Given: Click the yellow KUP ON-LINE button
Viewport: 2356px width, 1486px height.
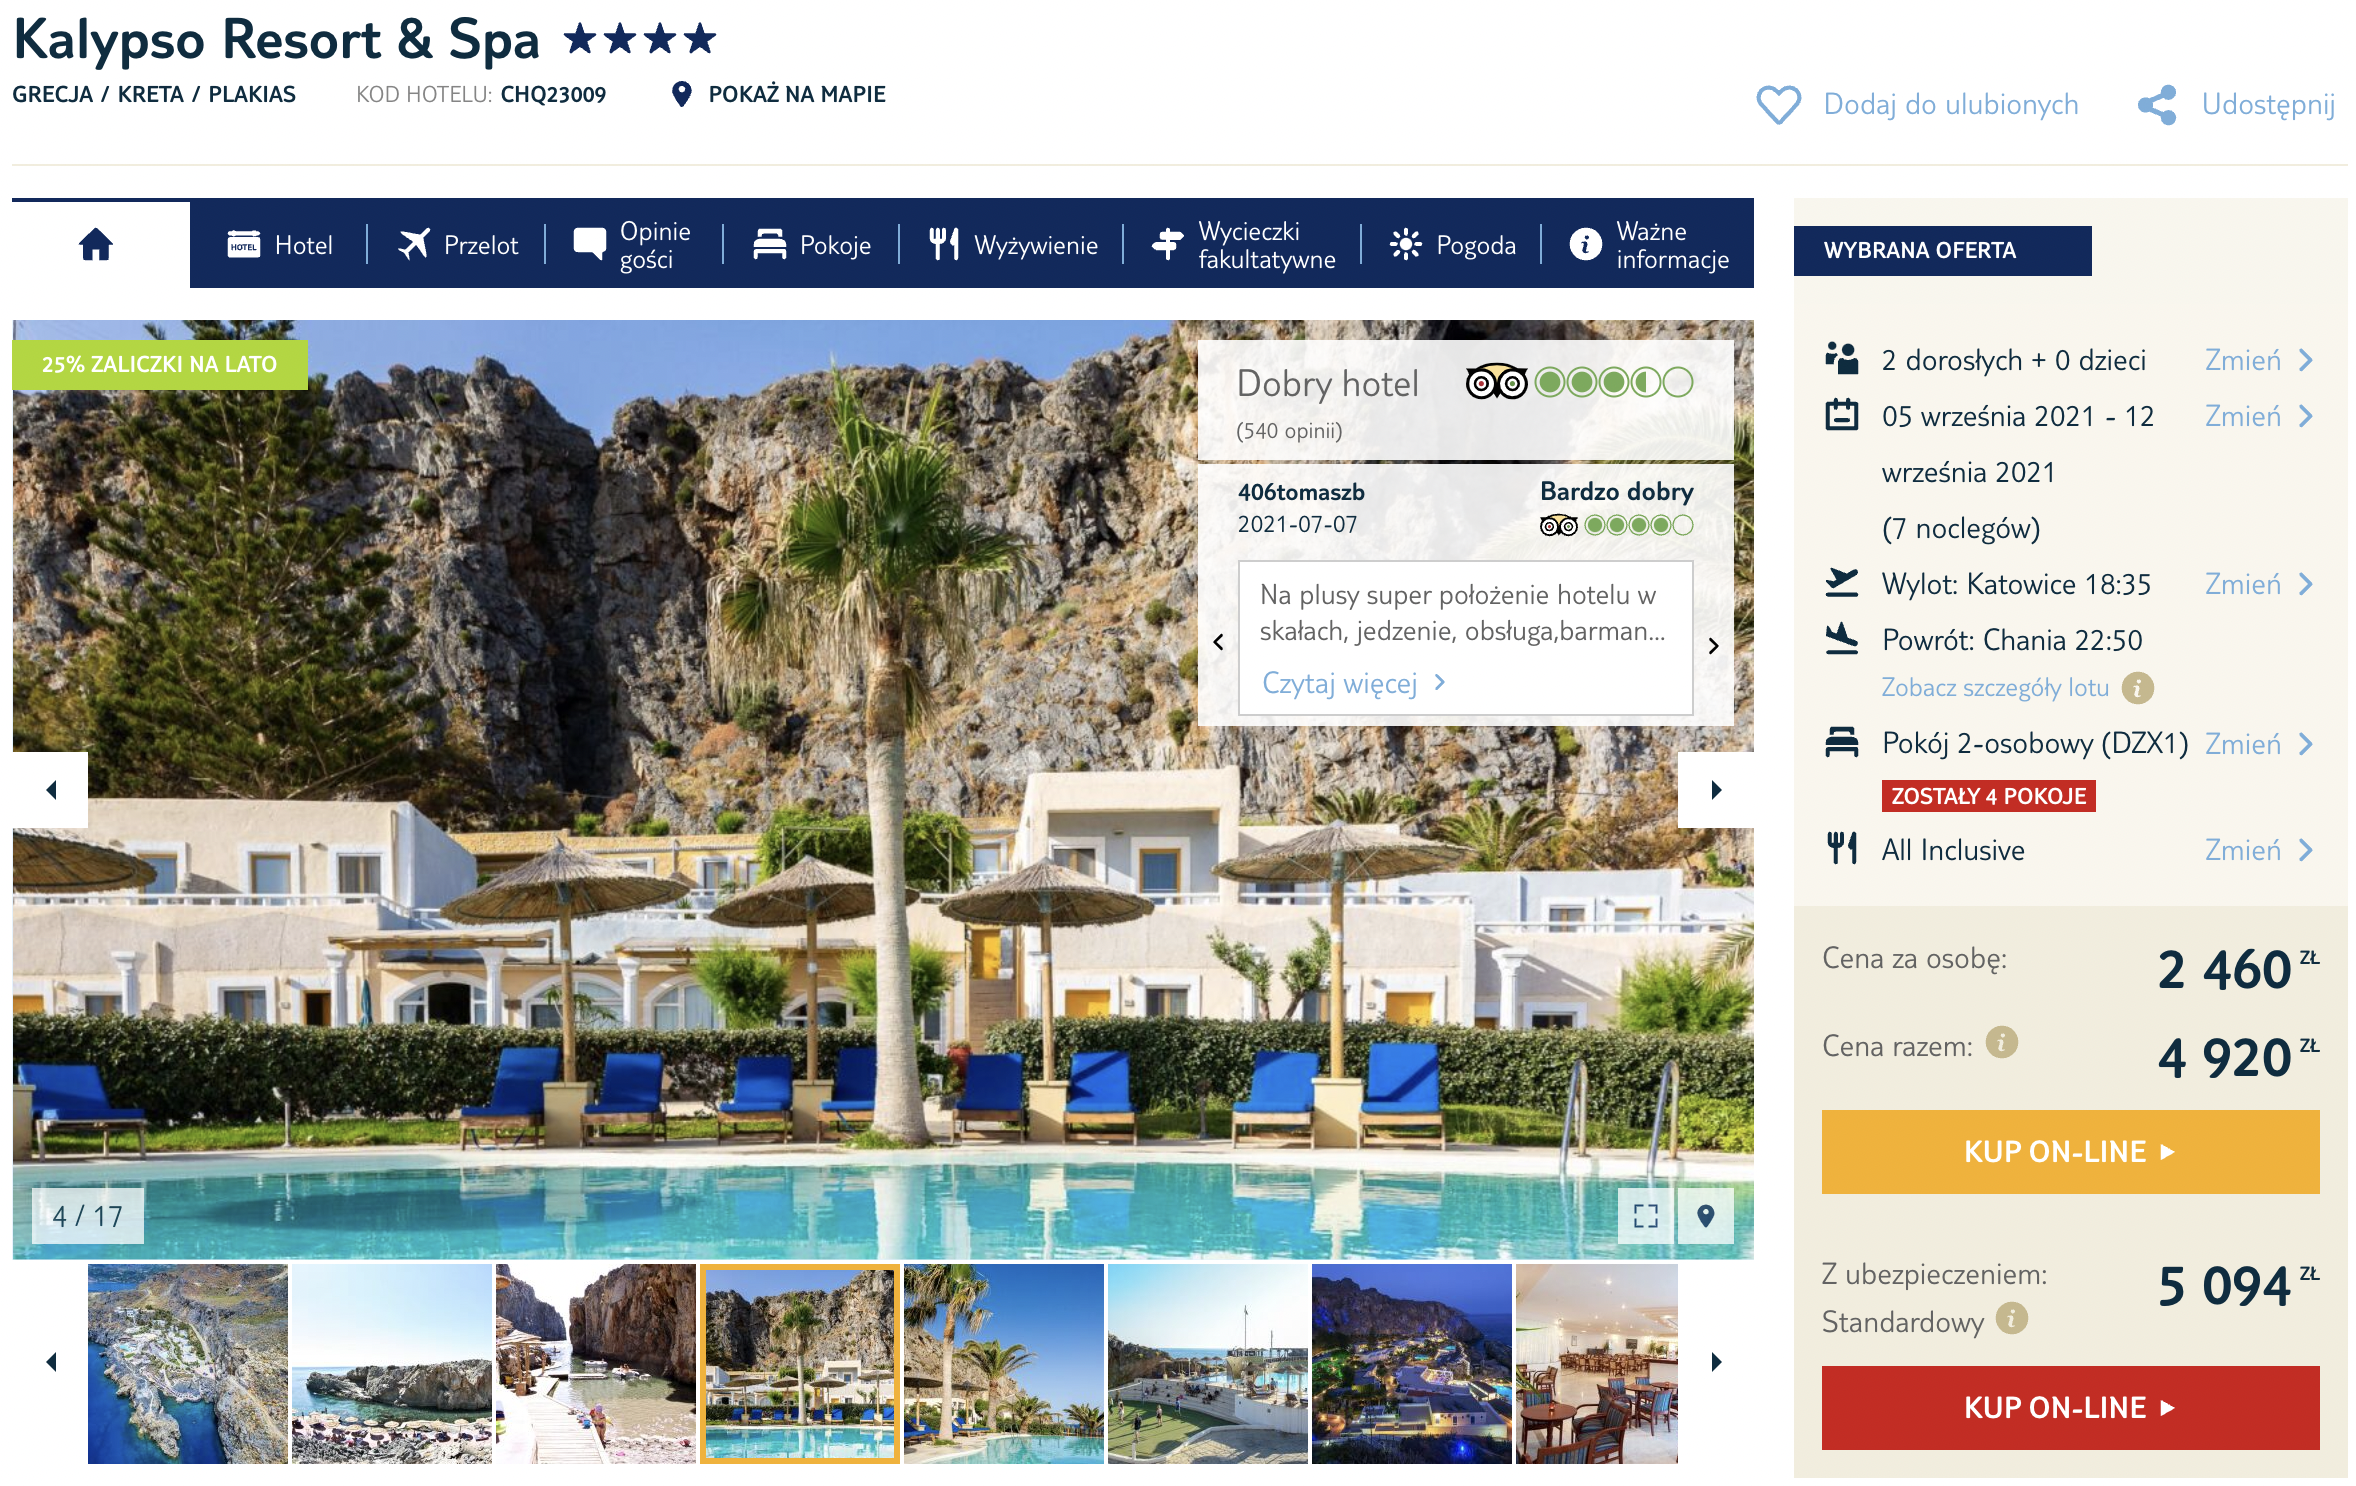Looking at the screenshot, I should click(2070, 1152).
